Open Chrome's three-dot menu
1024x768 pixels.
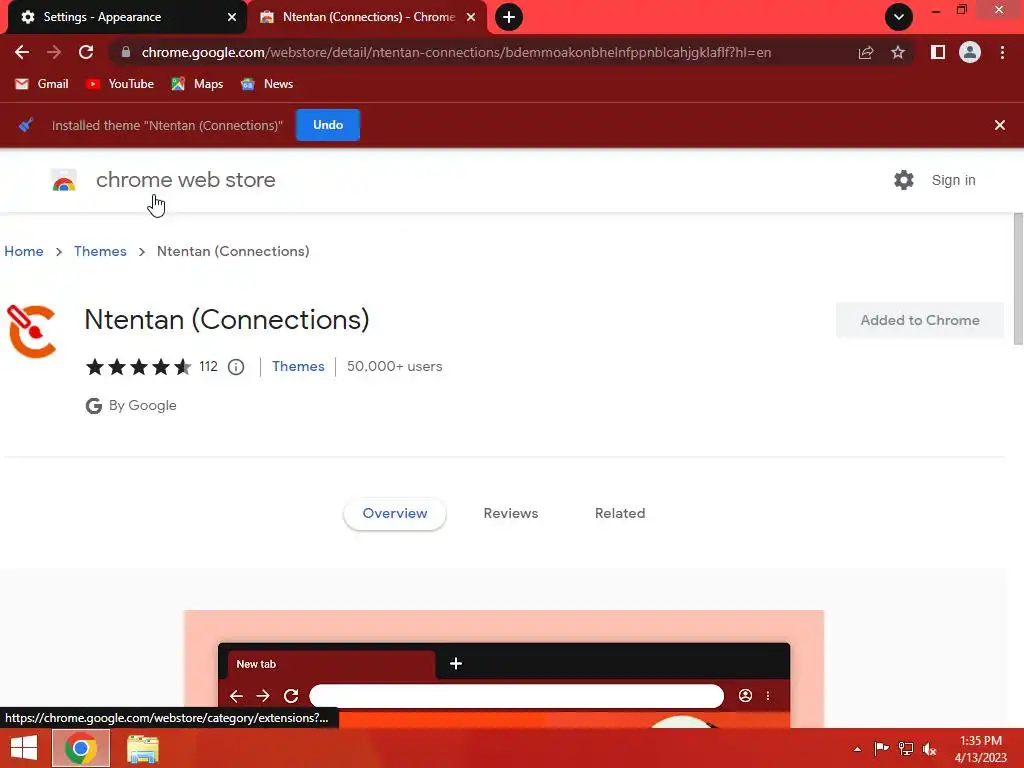point(1002,52)
